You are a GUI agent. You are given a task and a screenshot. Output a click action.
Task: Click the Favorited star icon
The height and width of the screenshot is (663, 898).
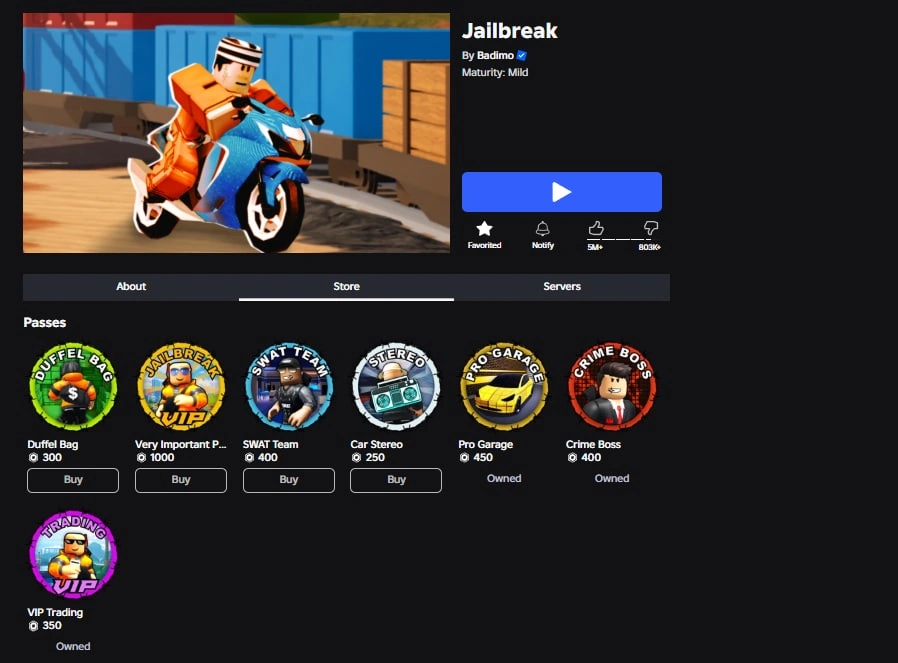point(485,229)
